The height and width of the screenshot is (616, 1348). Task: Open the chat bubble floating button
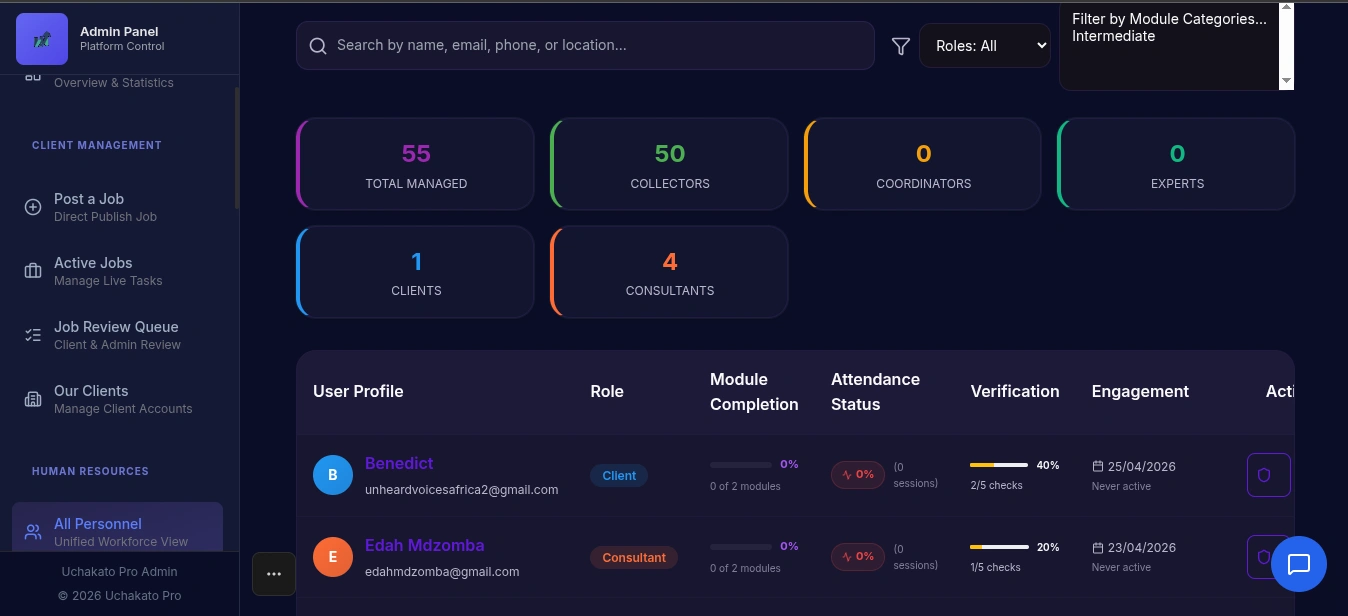click(1299, 564)
